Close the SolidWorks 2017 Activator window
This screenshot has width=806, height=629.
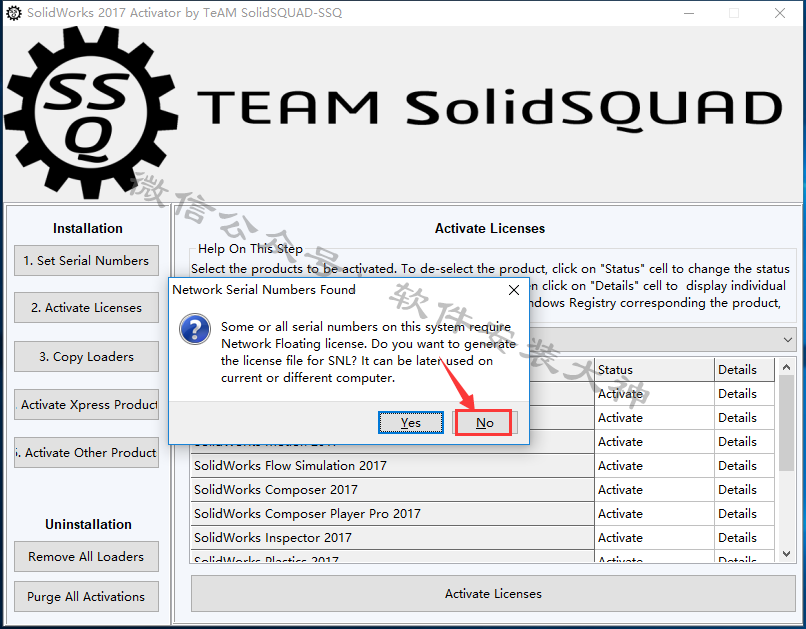click(780, 13)
